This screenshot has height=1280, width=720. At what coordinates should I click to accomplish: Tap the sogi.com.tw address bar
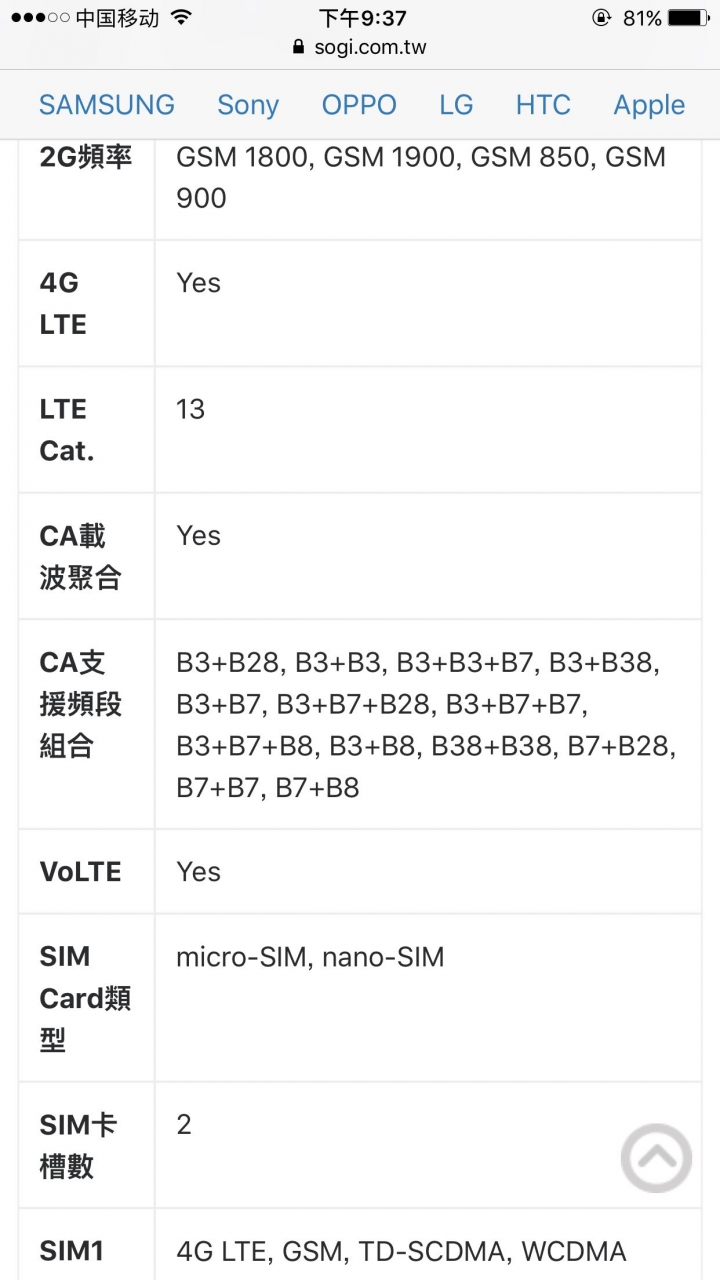click(360, 47)
